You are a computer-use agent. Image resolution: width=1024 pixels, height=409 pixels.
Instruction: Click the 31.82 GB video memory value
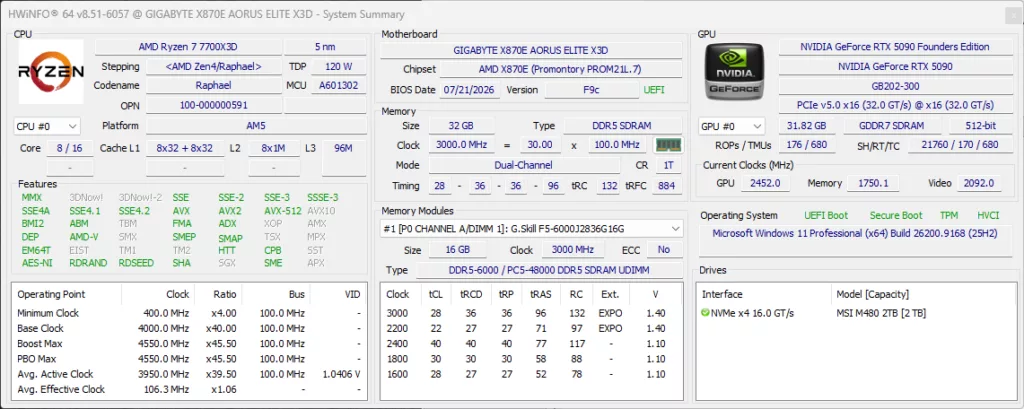(x=807, y=126)
